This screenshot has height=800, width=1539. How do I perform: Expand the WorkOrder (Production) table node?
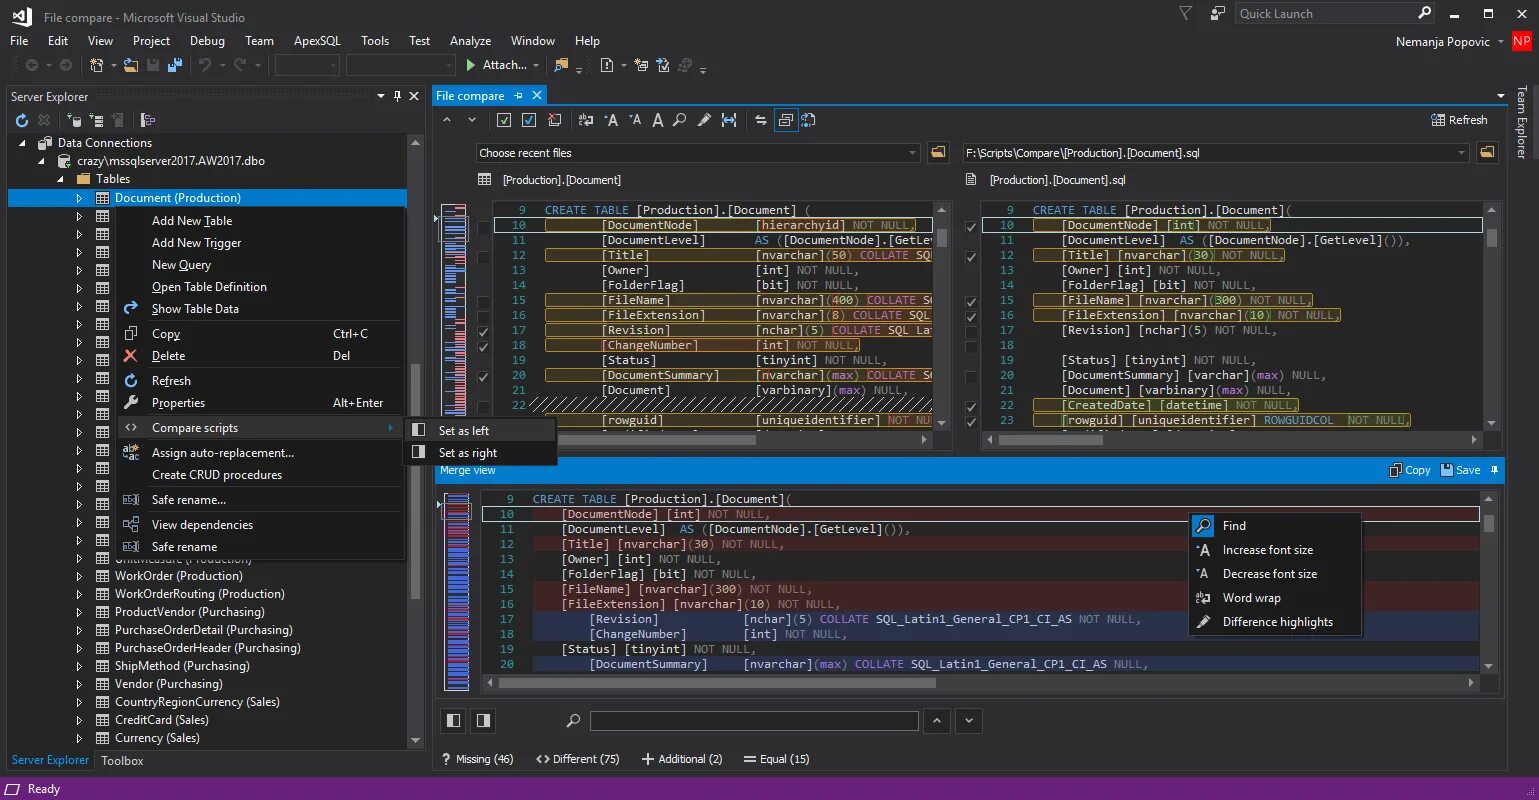pyautogui.click(x=79, y=576)
